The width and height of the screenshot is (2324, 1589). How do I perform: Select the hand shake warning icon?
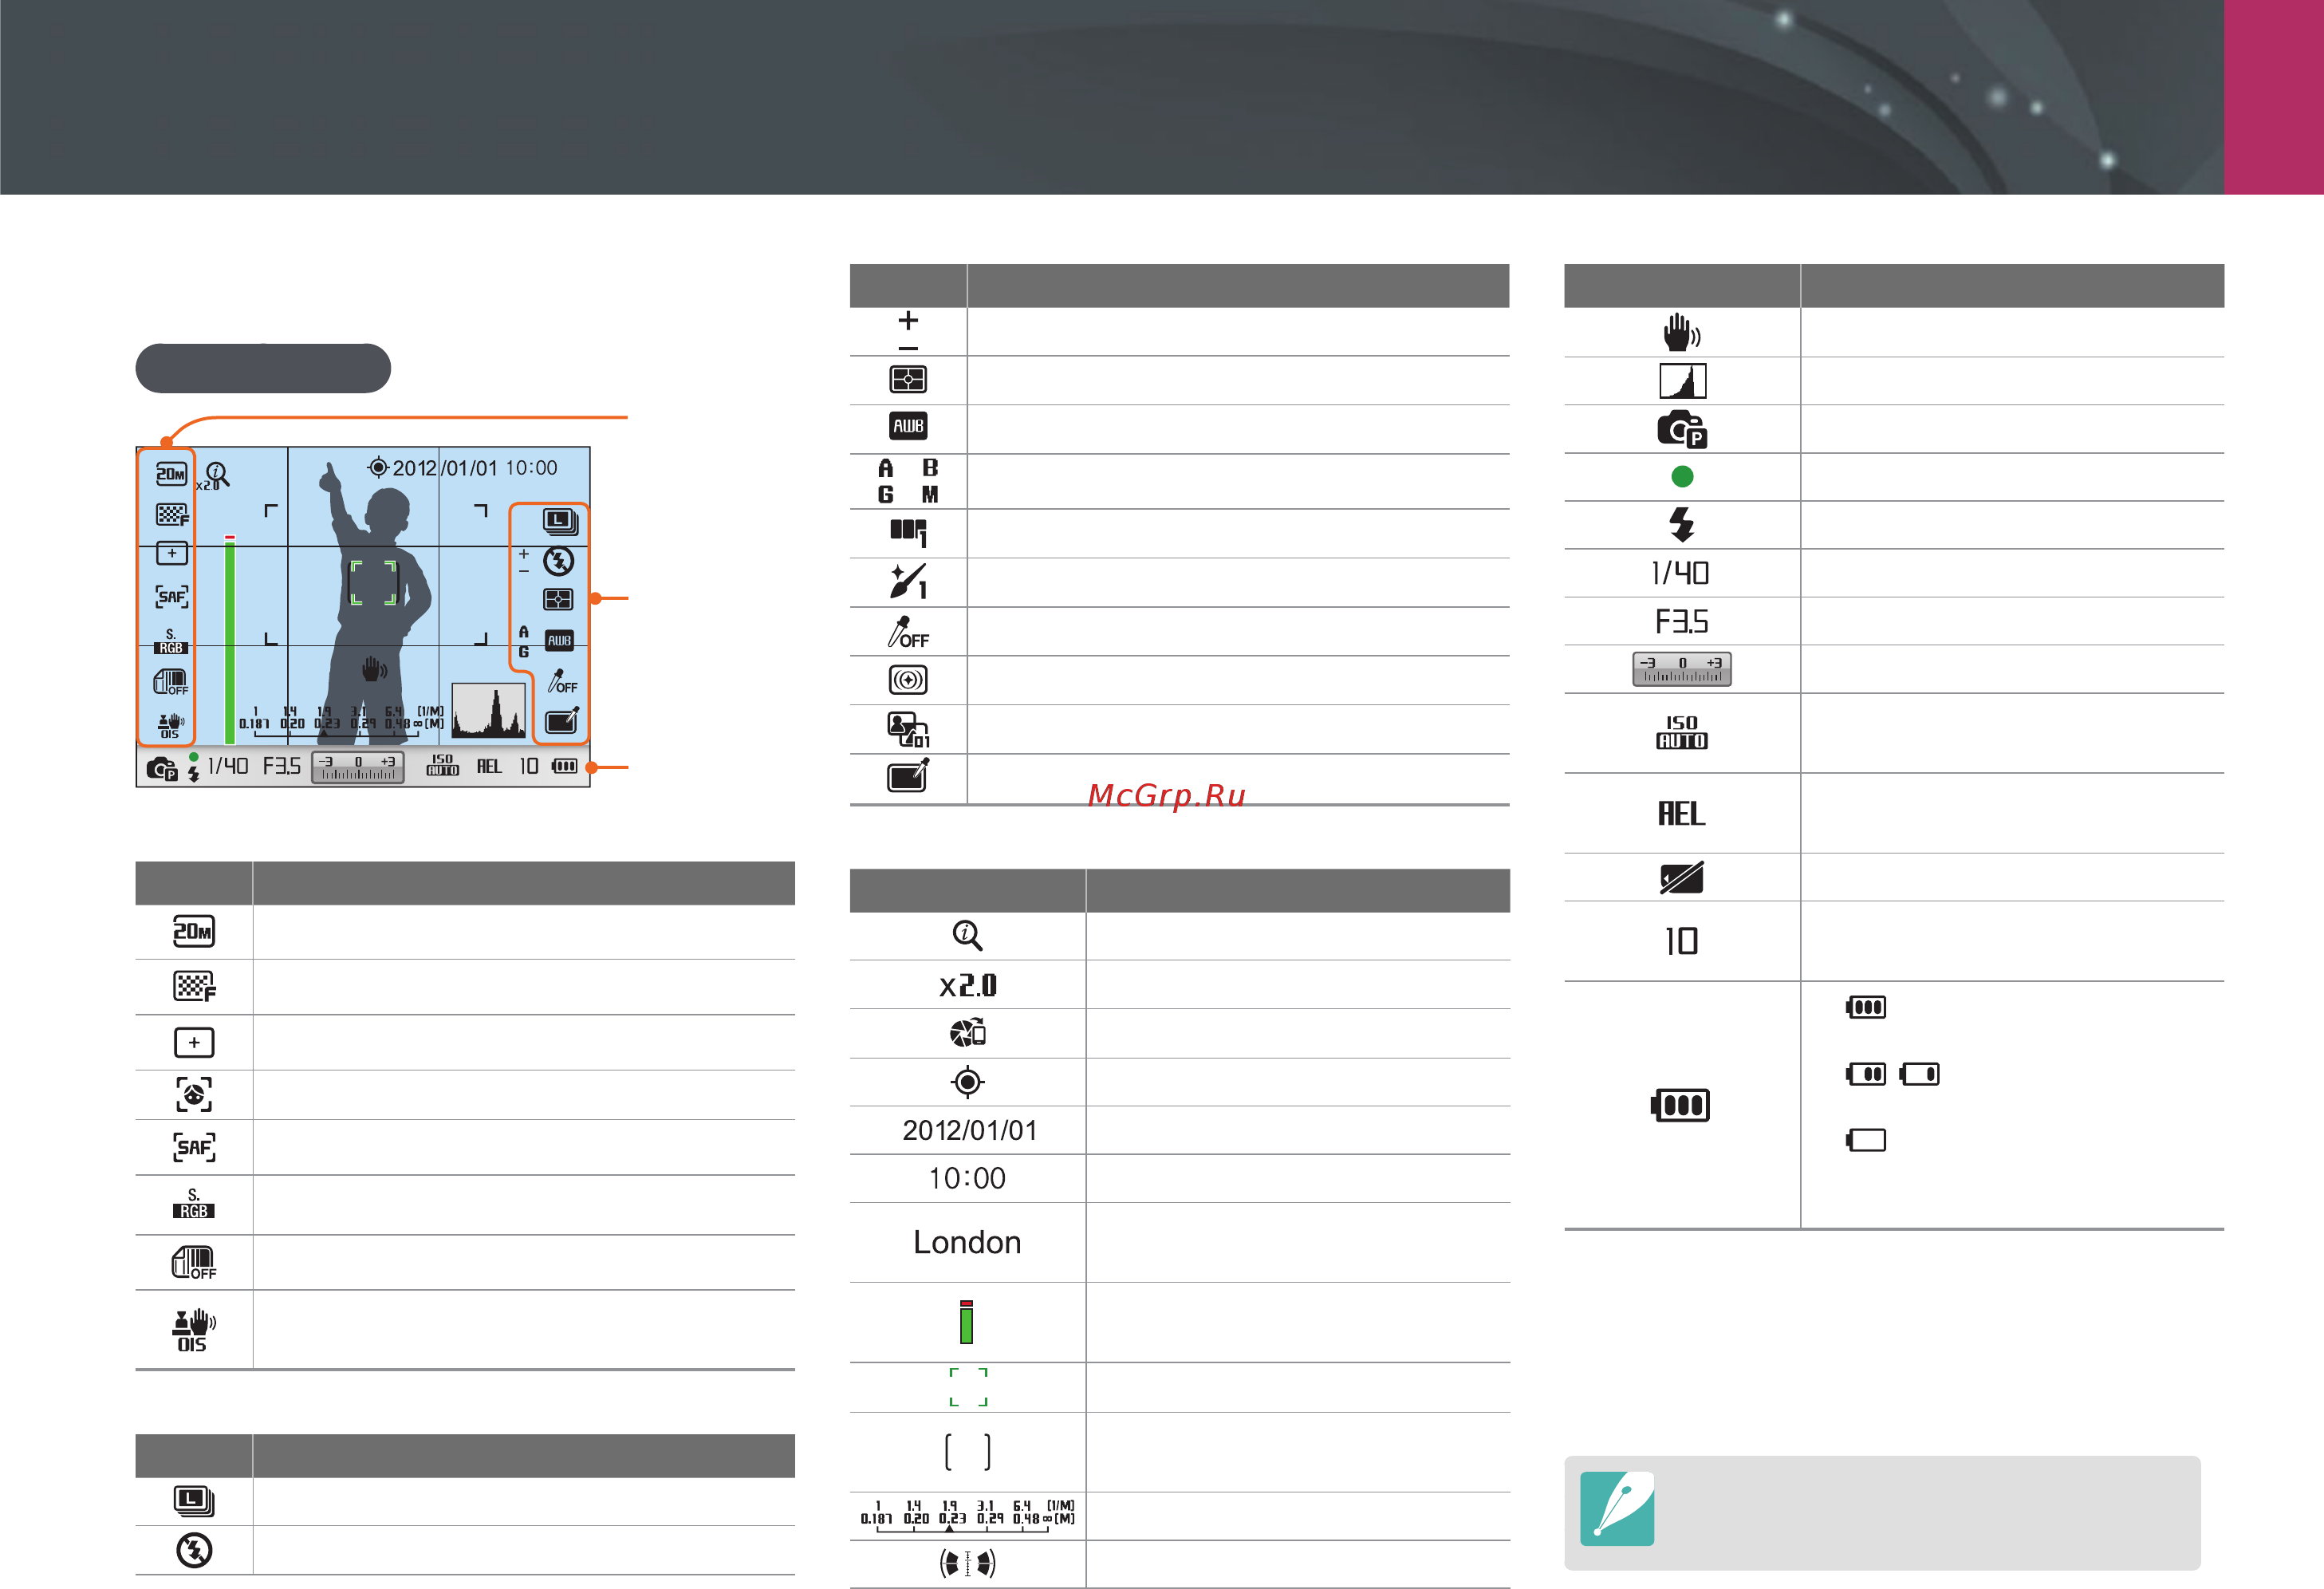coord(1682,332)
